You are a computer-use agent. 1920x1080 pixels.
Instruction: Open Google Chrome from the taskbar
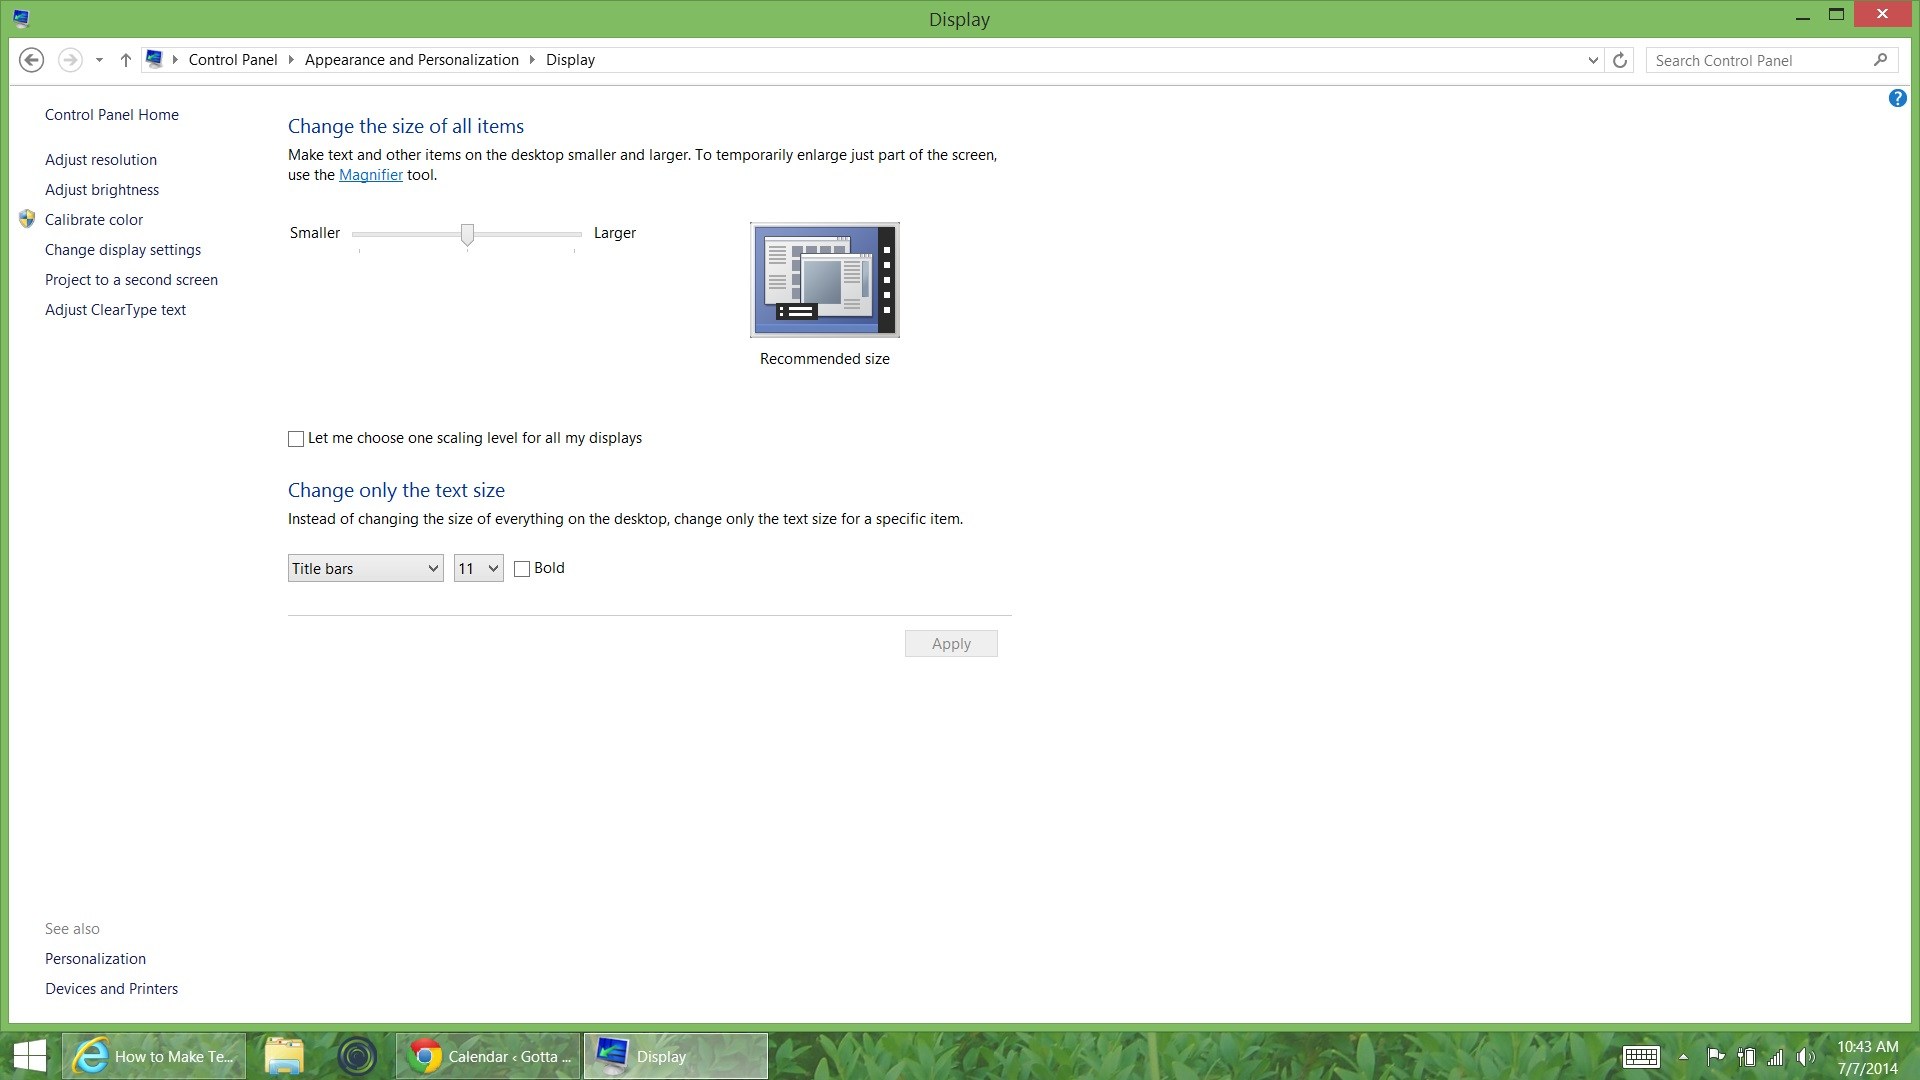424,1056
